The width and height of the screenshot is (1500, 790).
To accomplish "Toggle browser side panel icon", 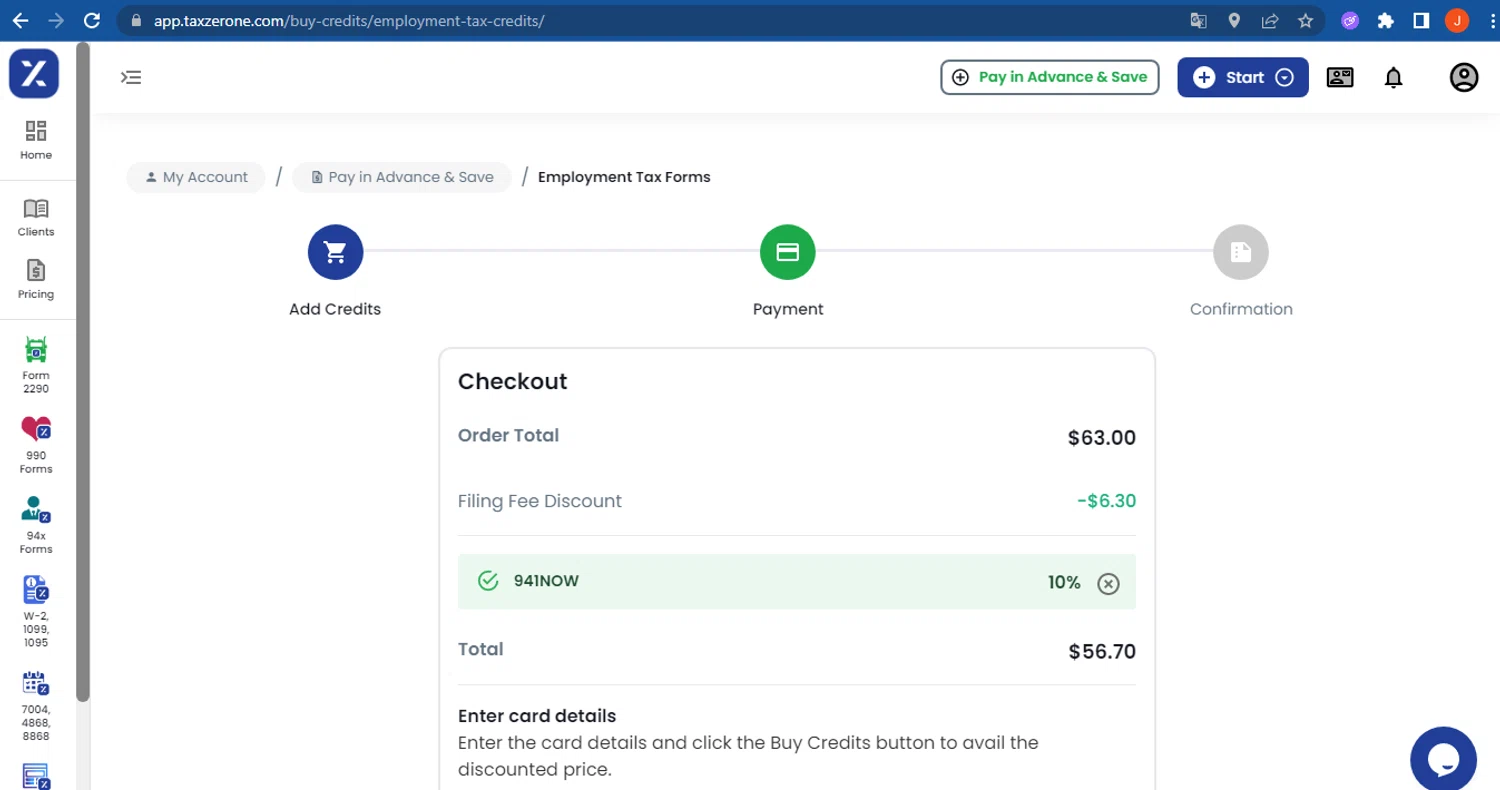I will point(1421,20).
